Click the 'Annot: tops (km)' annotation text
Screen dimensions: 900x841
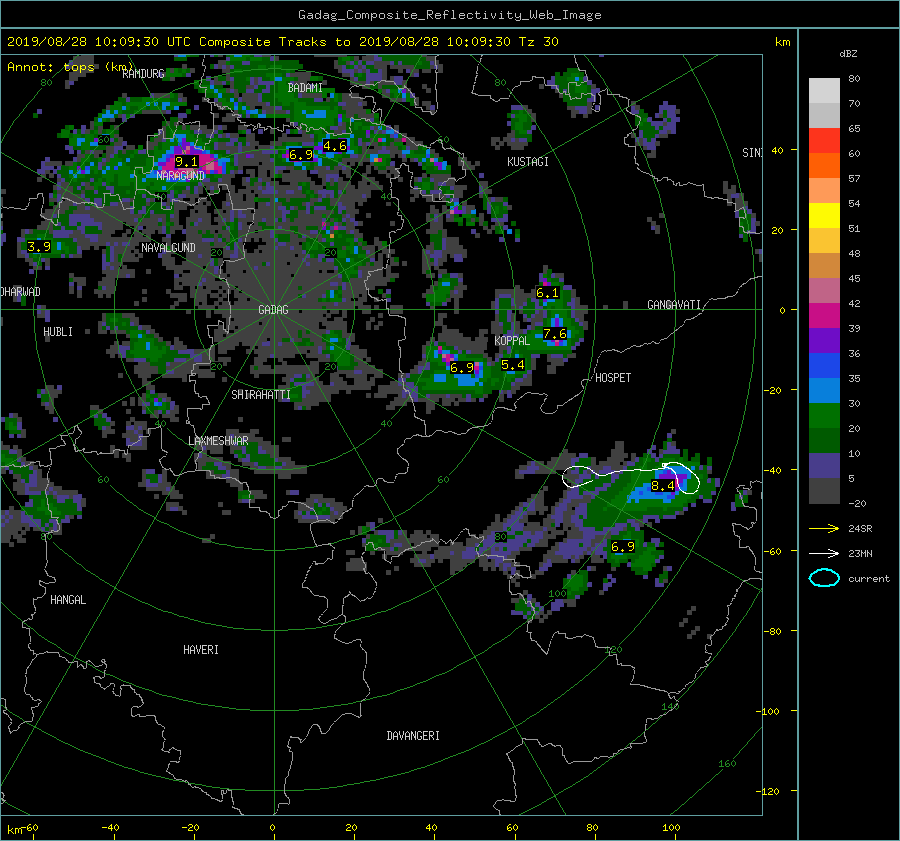pyautogui.click(x=70, y=67)
